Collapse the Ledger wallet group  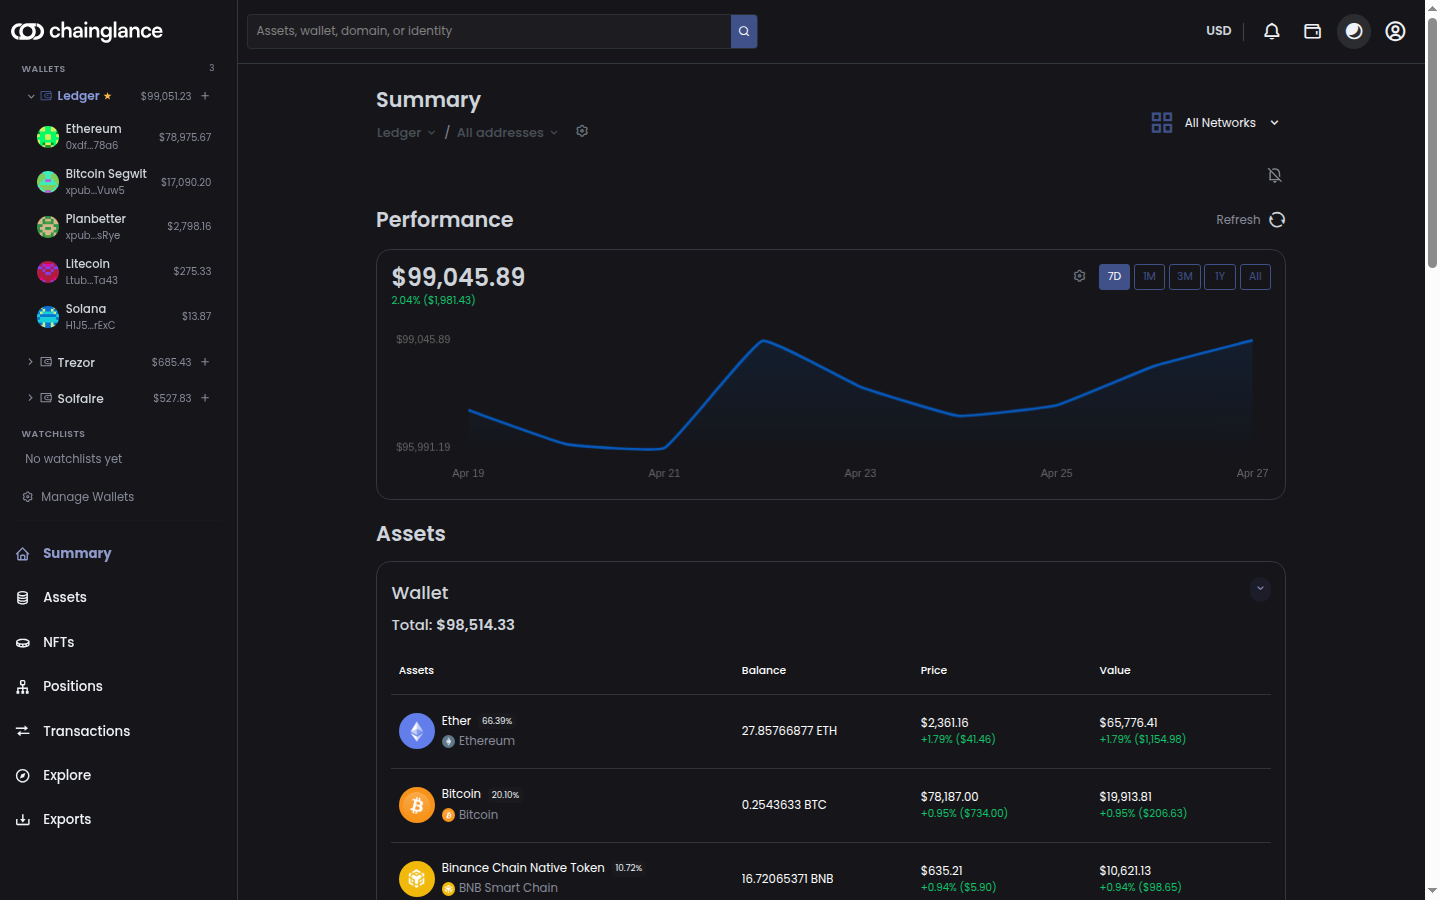pos(31,96)
